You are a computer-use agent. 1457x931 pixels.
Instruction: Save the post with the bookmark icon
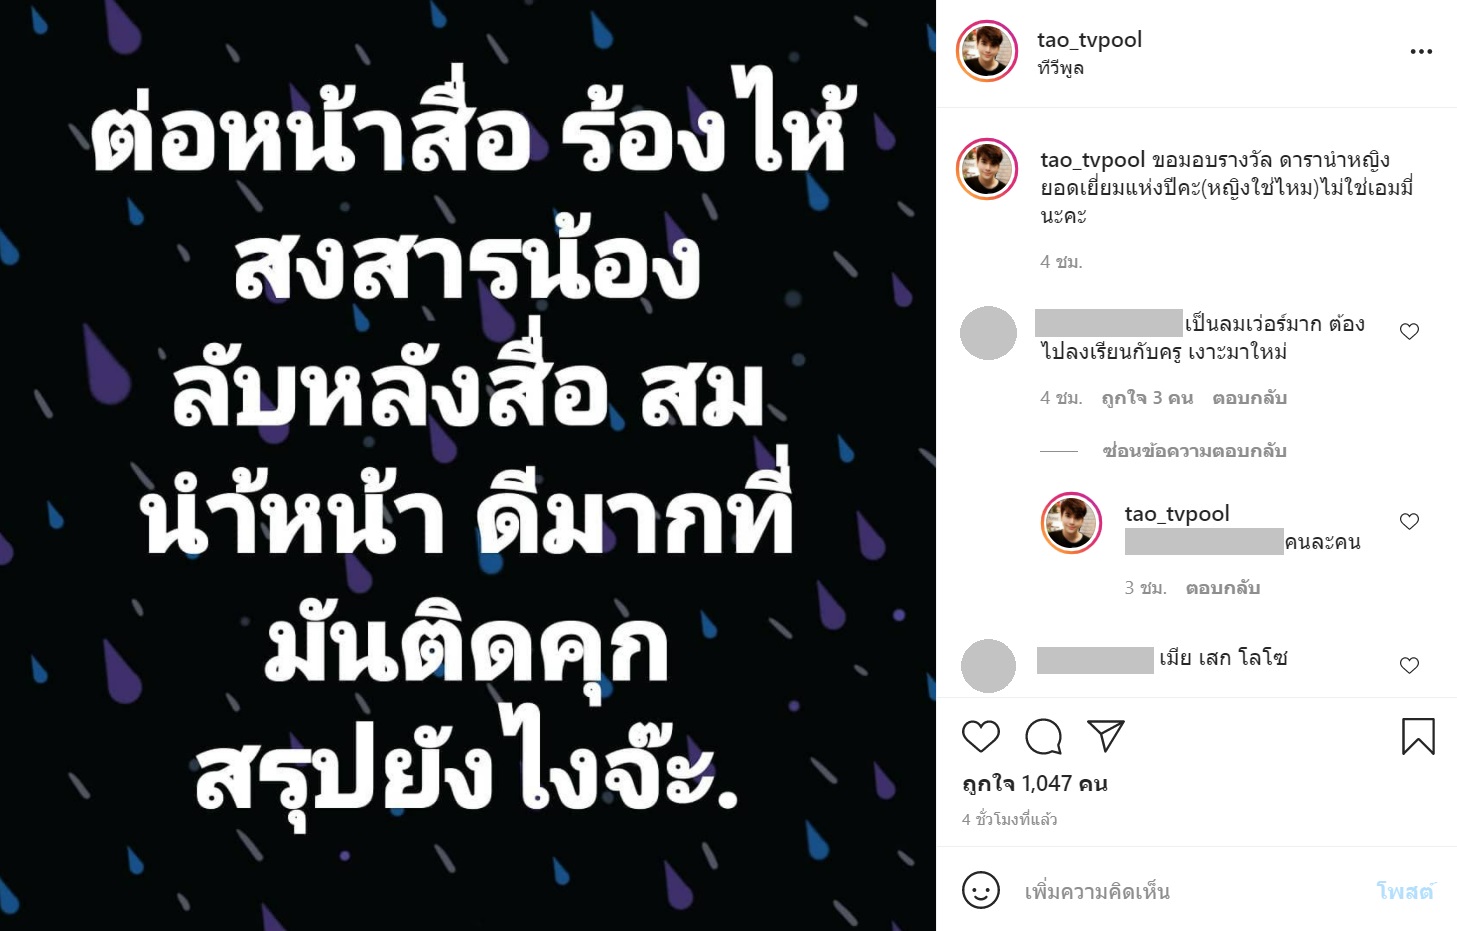point(1418,736)
